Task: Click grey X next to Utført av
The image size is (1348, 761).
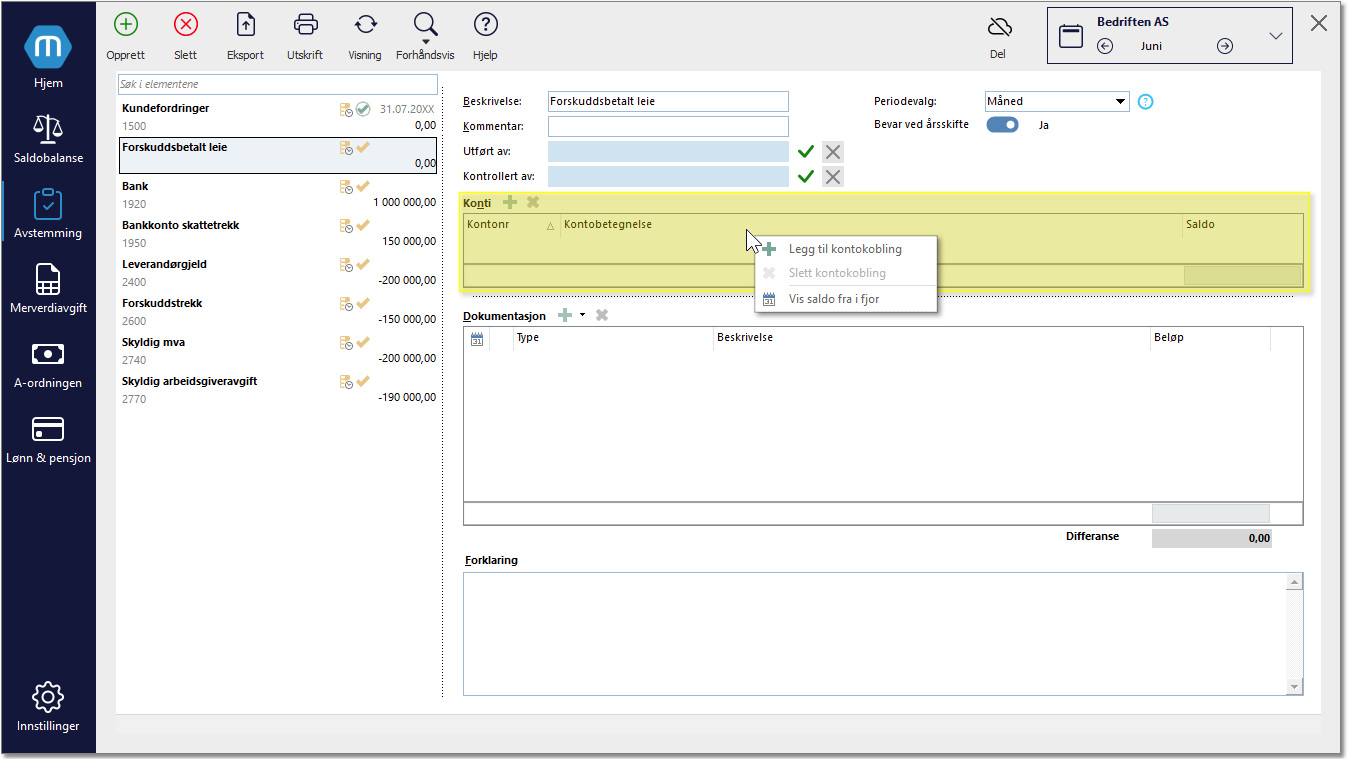Action: (x=833, y=152)
